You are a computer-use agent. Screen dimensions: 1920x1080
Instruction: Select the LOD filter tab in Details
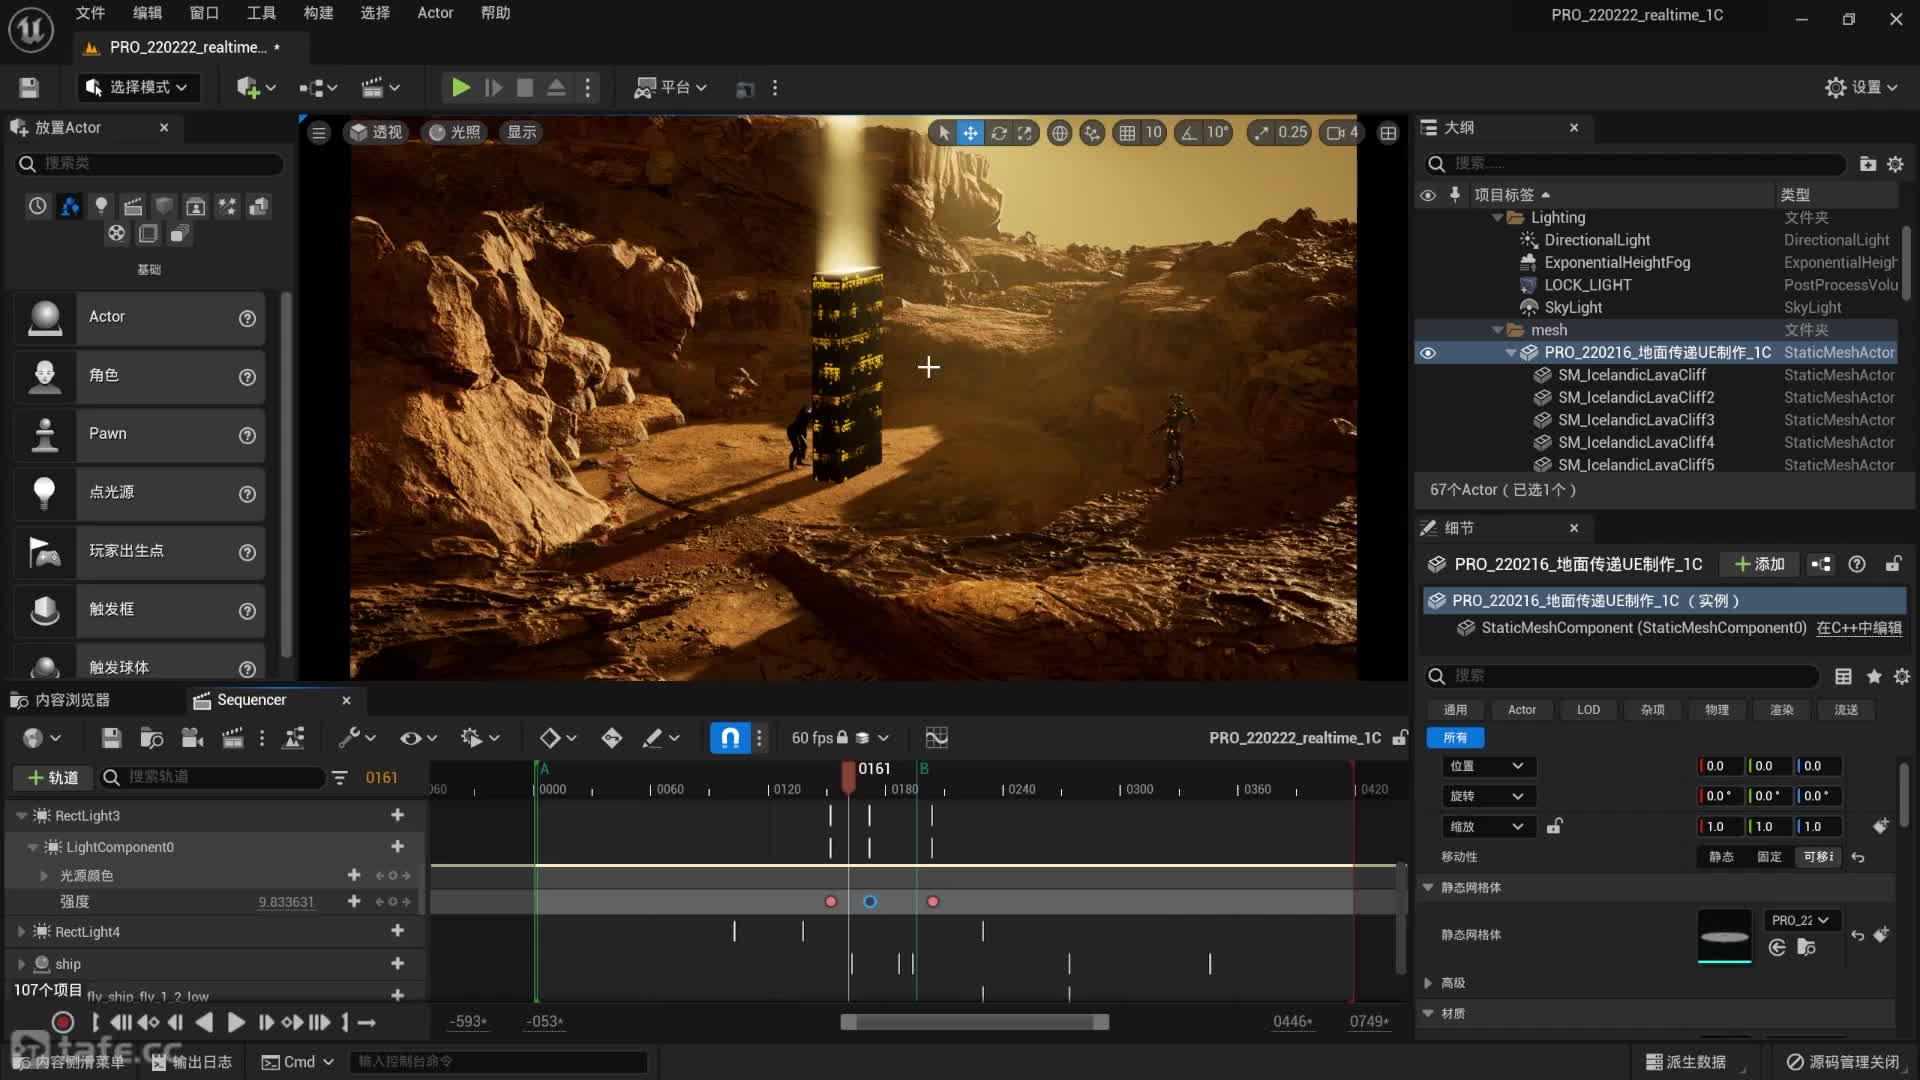[x=1588, y=710]
